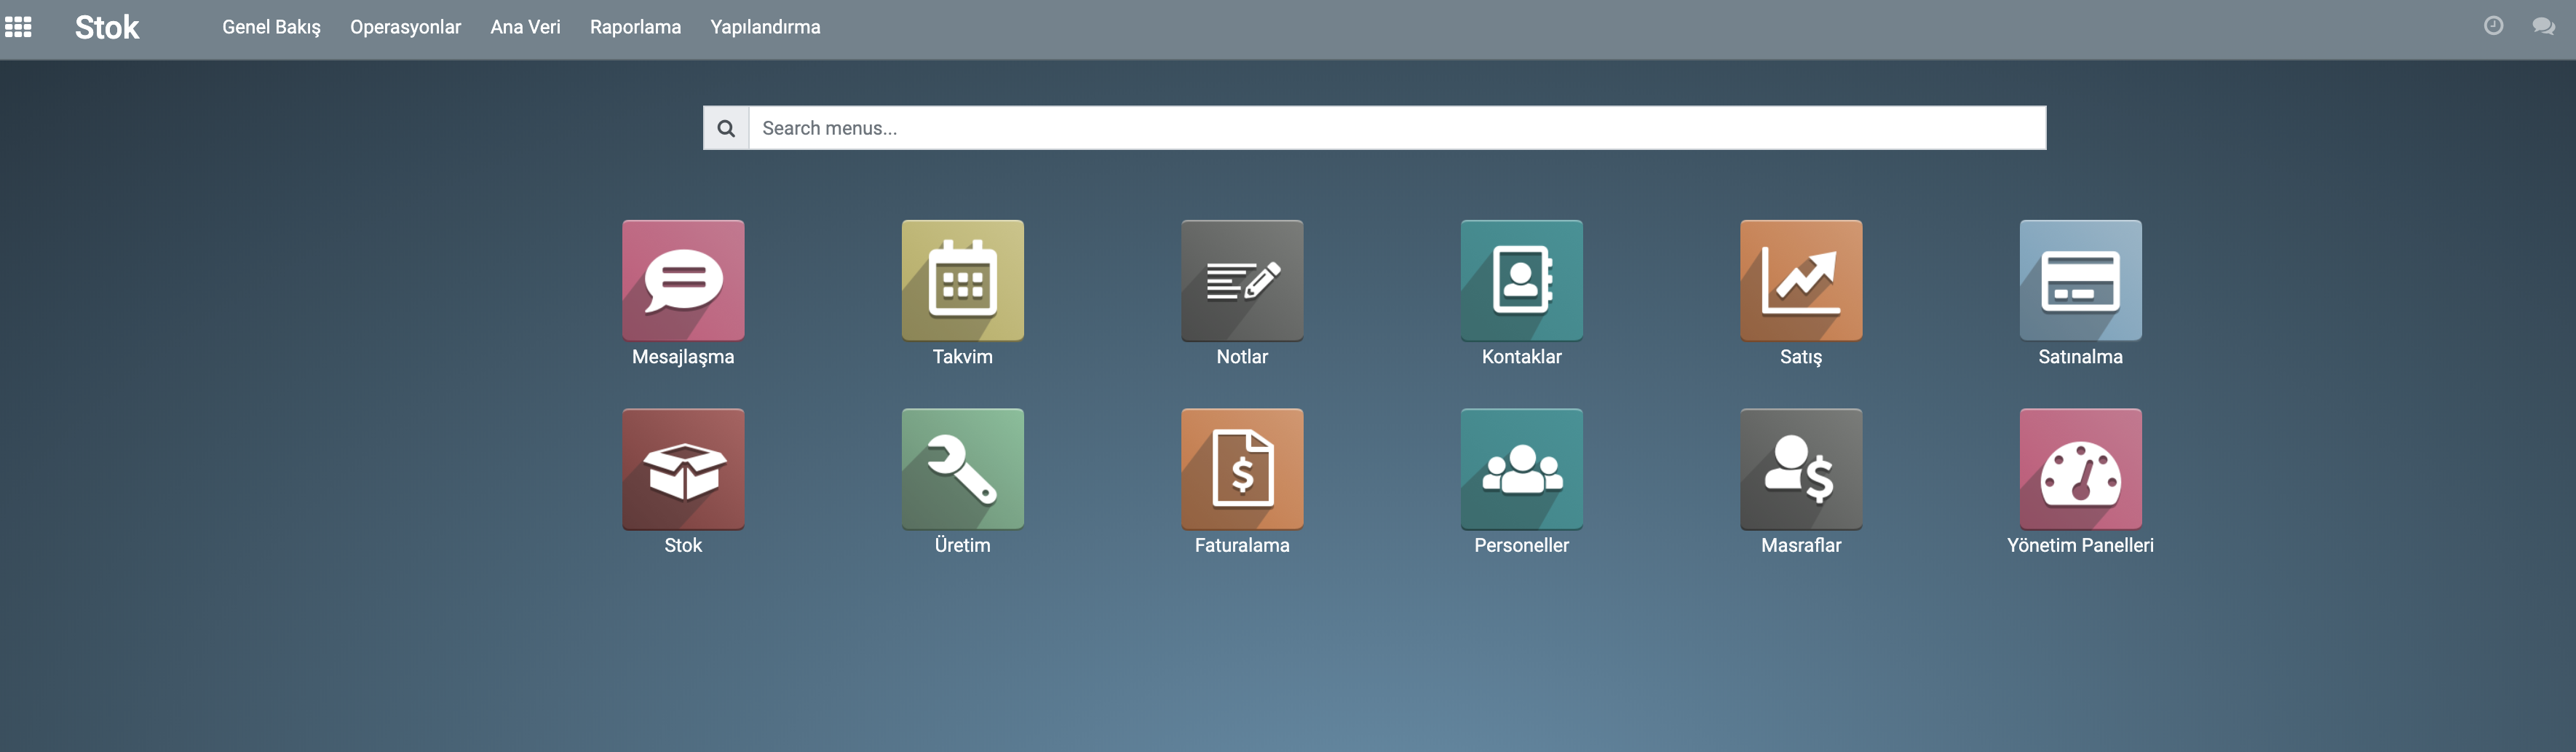2576x752 pixels.
Task: Open the Operasyonlar menu
Action: [405, 27]
